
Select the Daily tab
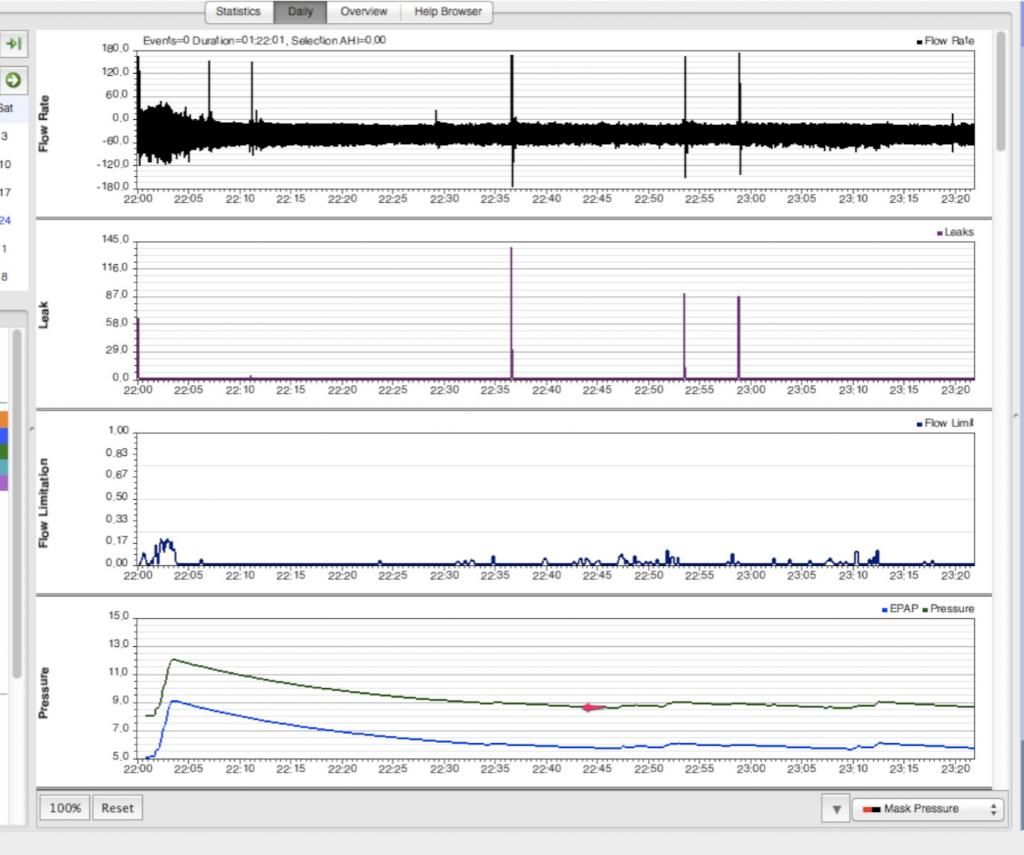click(x=300, y=12)
